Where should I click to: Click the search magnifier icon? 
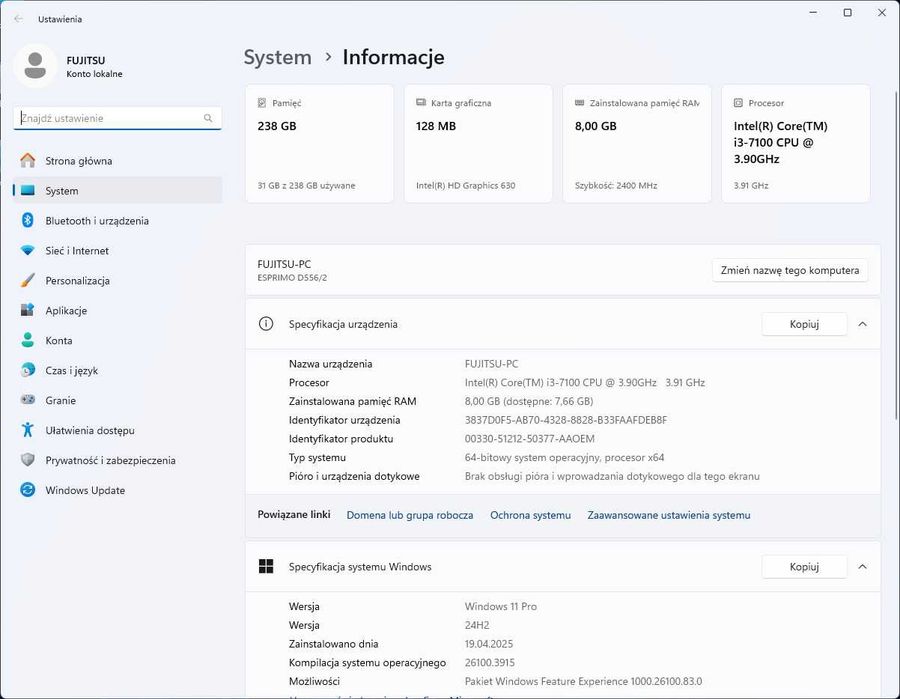click(208, 118)
